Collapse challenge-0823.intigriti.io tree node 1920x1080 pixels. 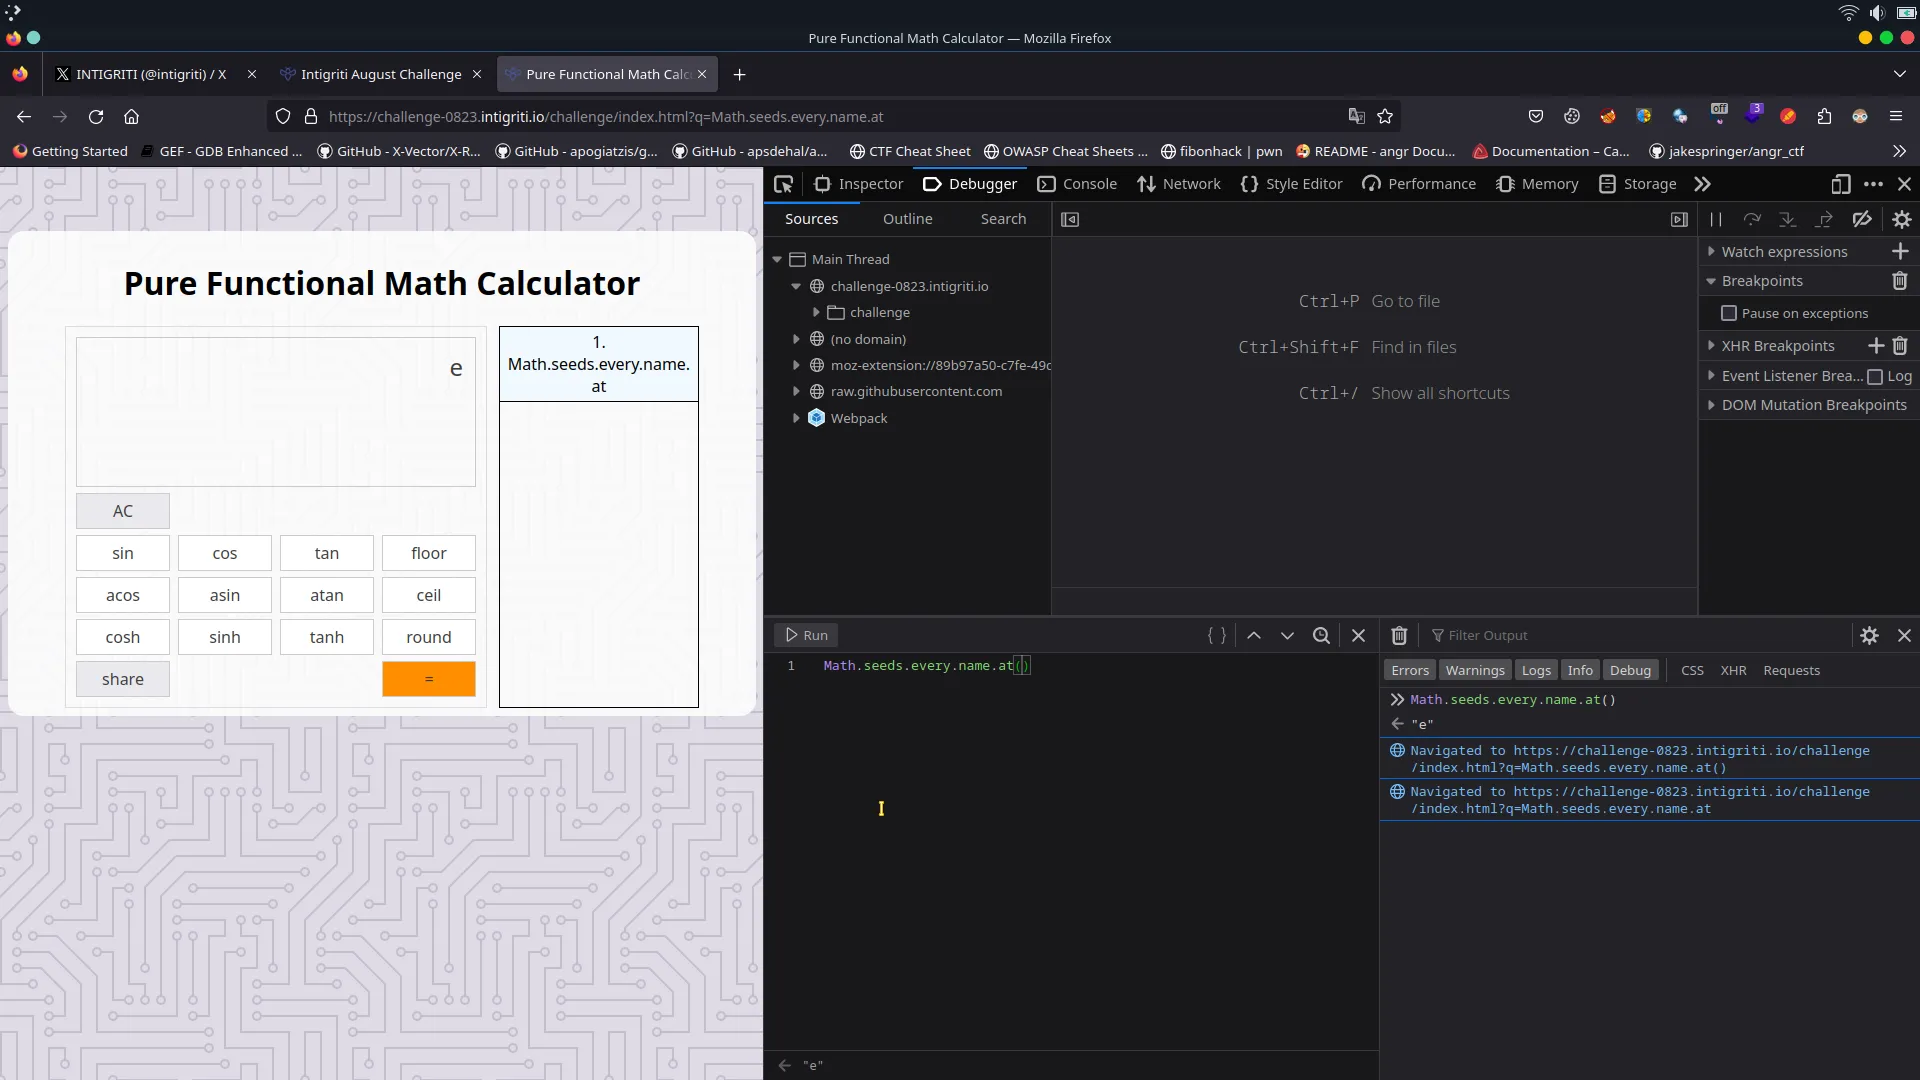[x=796, y=286]
